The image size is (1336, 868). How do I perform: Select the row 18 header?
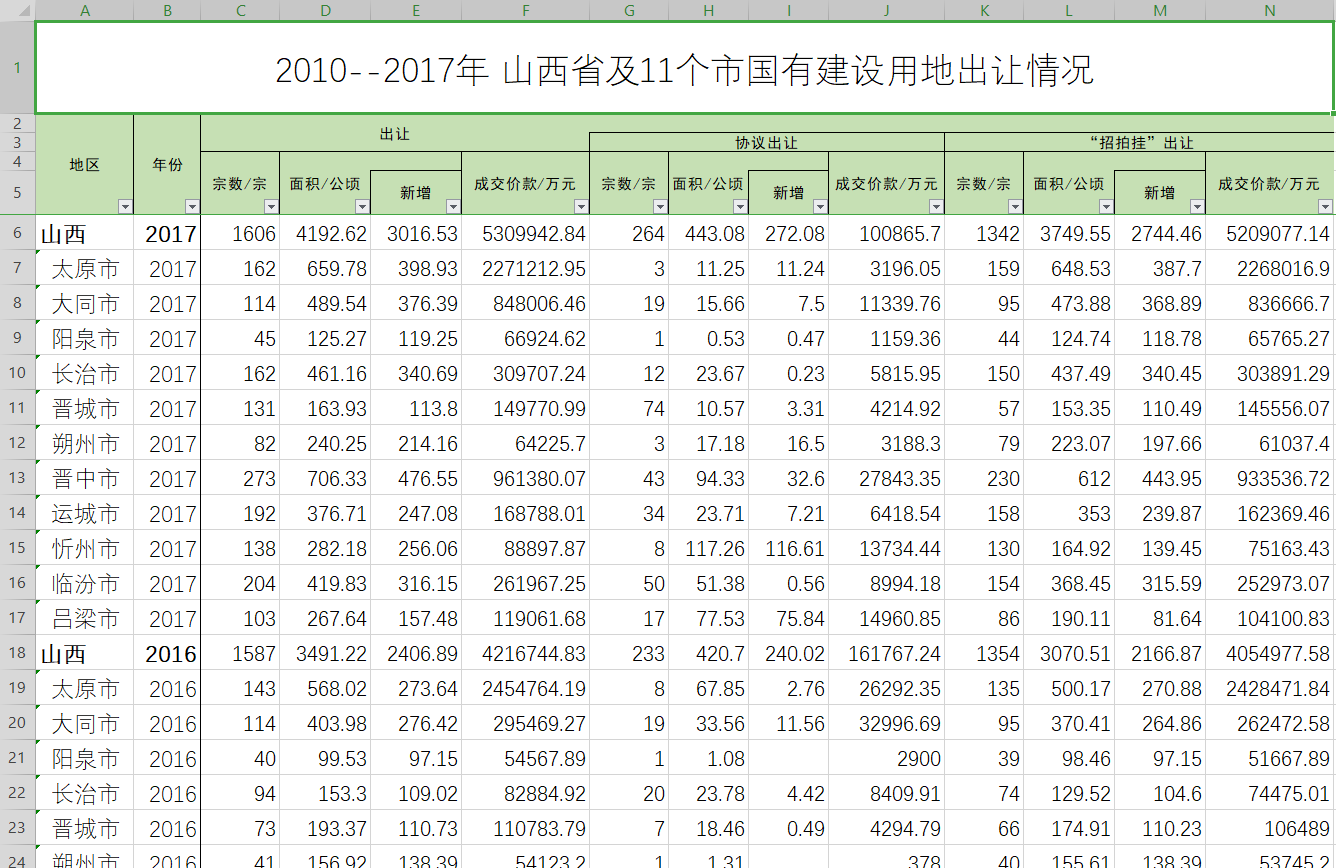(x=17, y=654)
